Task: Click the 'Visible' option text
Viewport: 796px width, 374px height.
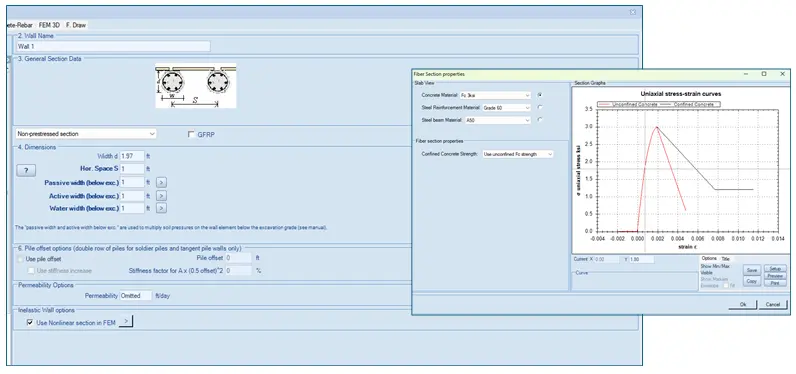Action: 706,273
